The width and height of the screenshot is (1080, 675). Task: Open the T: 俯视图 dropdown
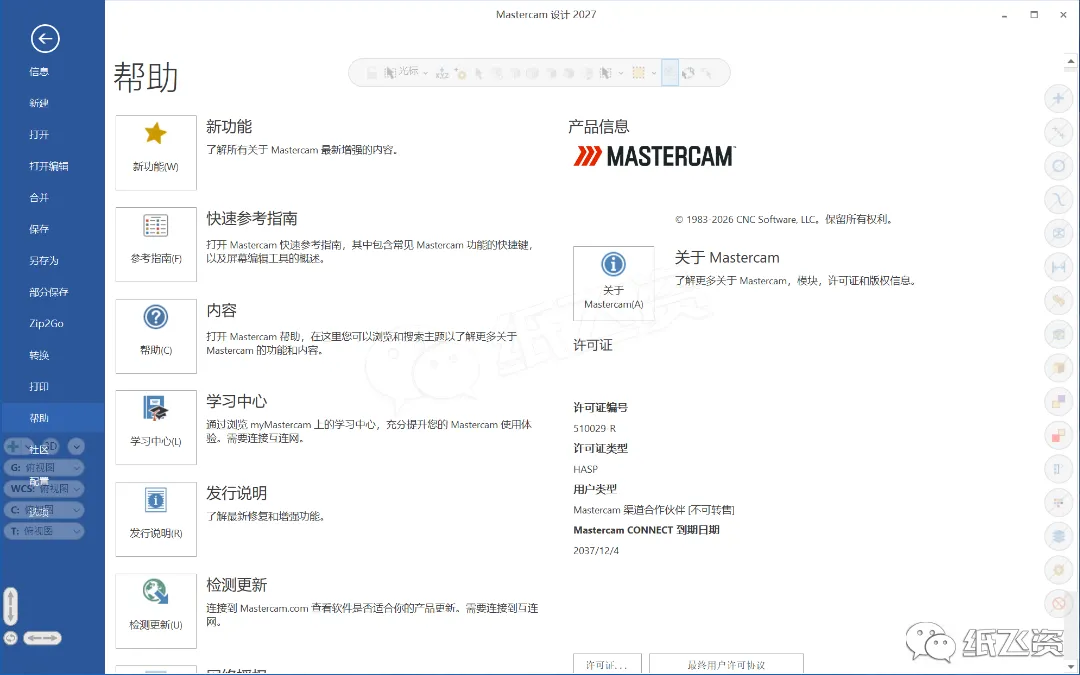(x=44, y=531)
